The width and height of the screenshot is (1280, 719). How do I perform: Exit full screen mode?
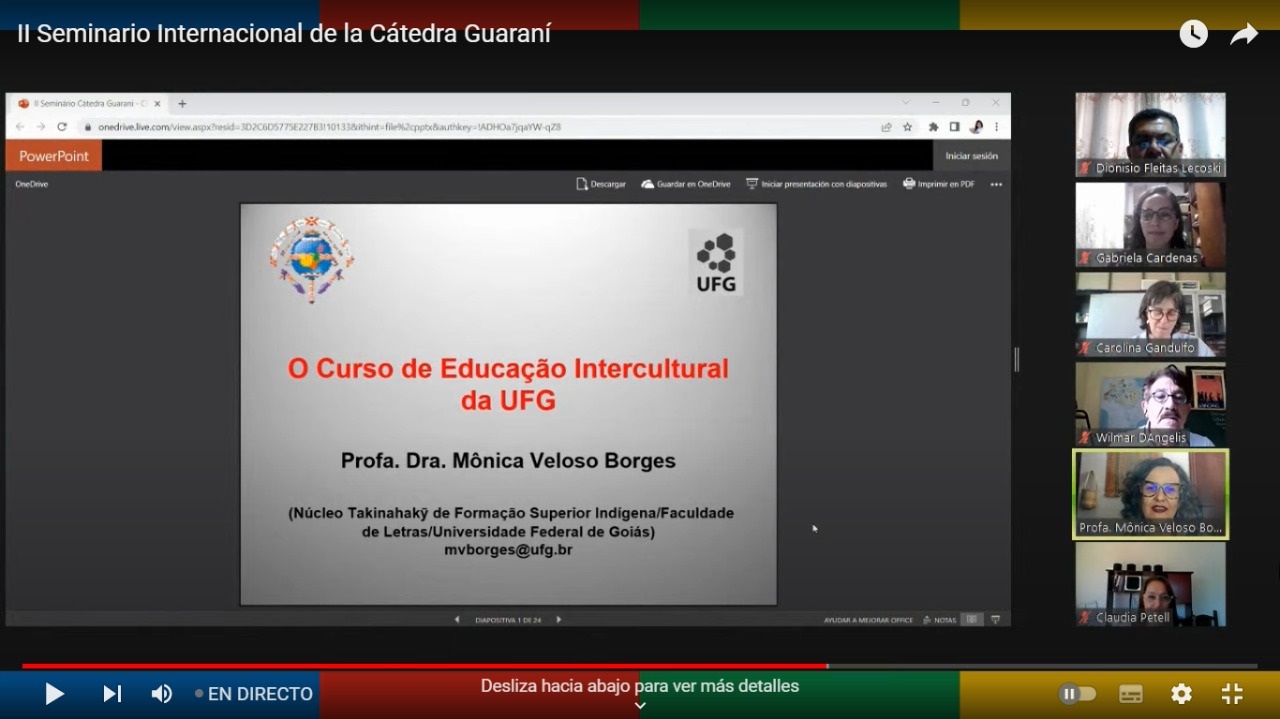1232,693
